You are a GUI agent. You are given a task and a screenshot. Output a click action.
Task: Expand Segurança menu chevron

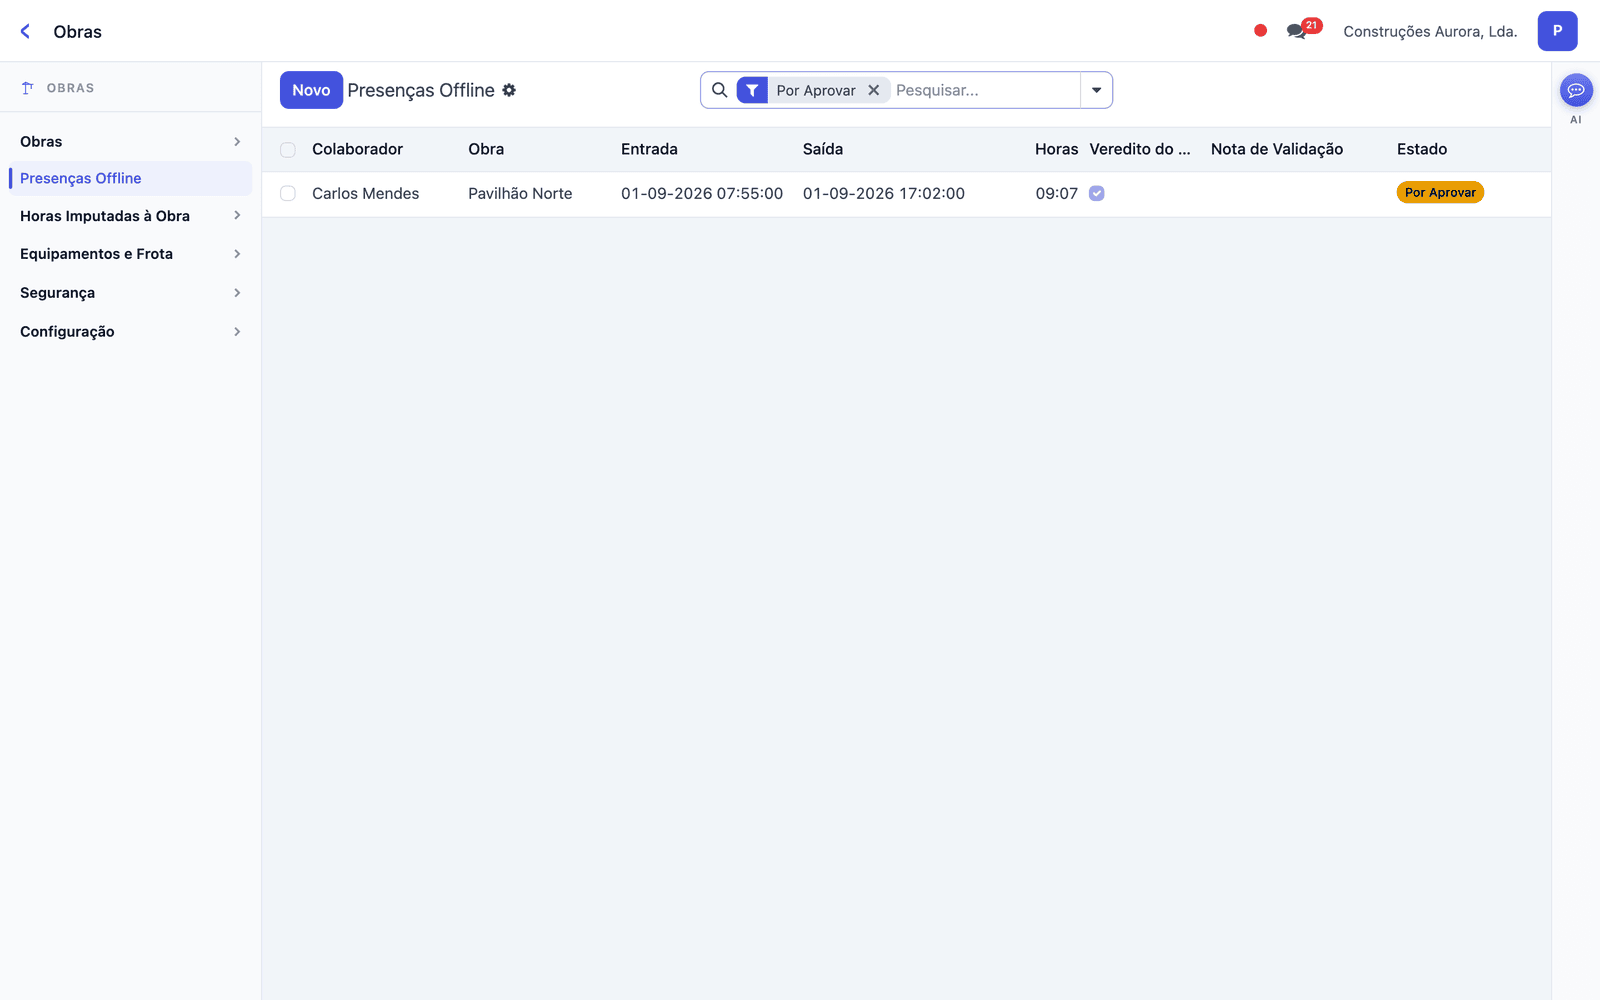point(237,293)
